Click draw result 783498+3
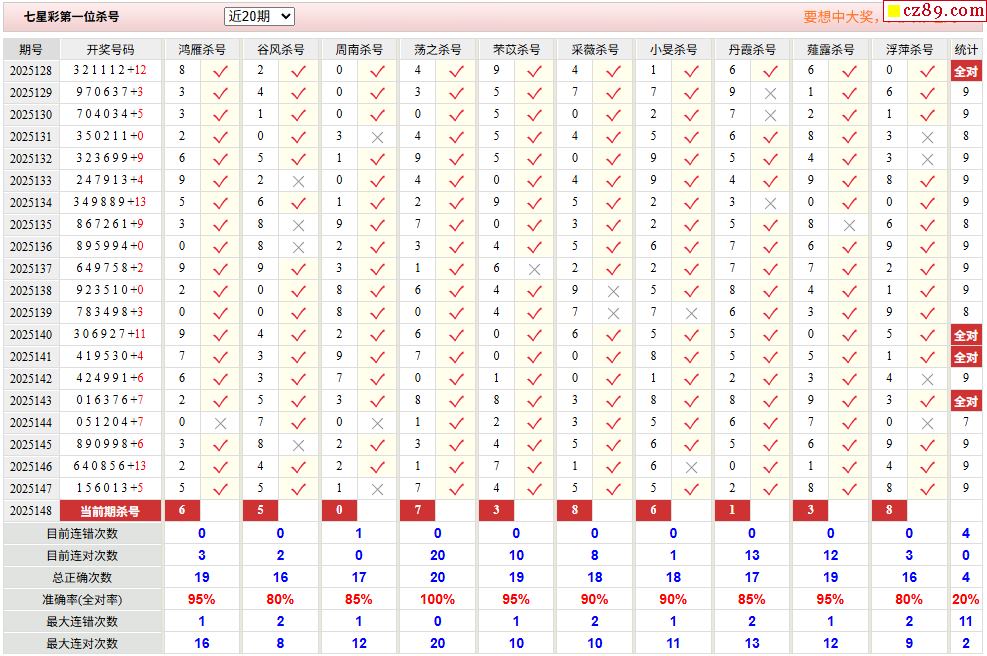This screenshot has height=656, width=987. coord(110,313)
